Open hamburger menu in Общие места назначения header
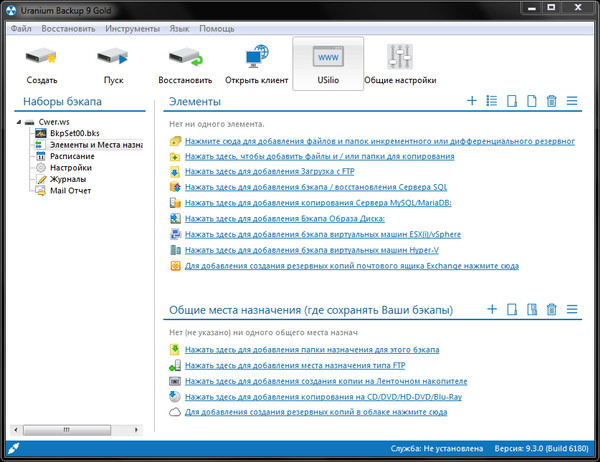The width and height of the screenshot is (600, 462). (572, 309)
